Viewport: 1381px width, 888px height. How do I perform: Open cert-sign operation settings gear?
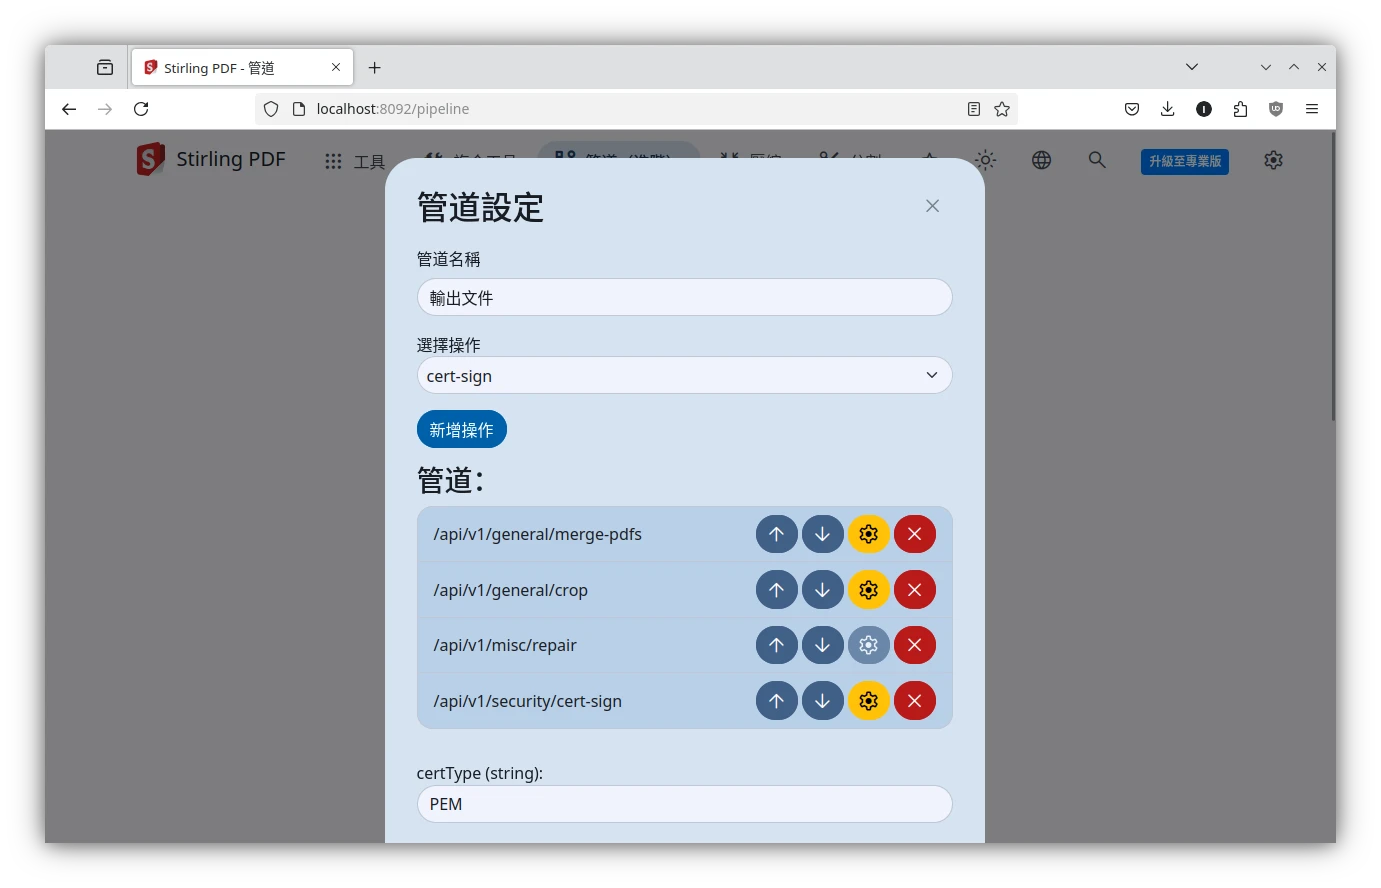coord(868,701)
